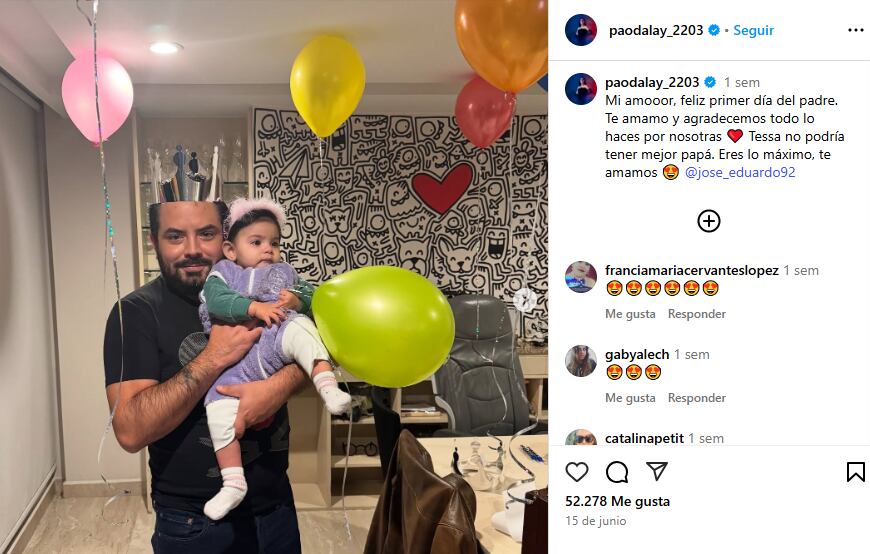Click the 15 de junio date link

coord(595,521)
